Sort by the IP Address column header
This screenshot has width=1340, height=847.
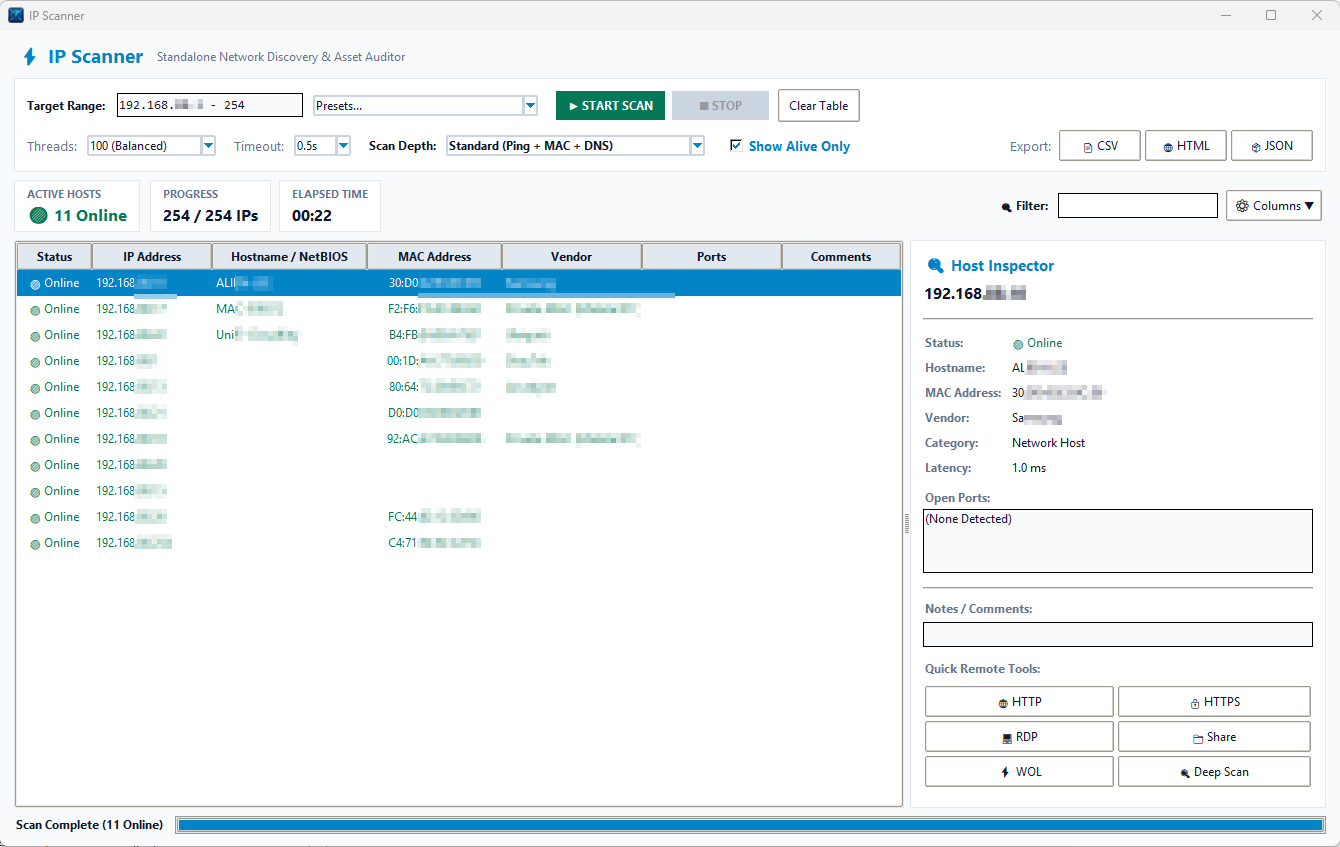coord(152,257)
